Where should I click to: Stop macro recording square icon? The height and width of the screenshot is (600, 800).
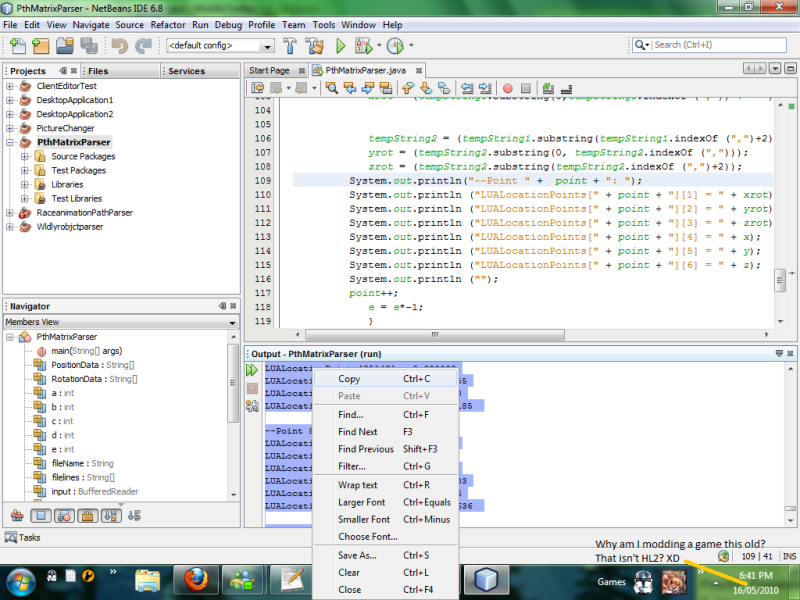coord(526,88)
